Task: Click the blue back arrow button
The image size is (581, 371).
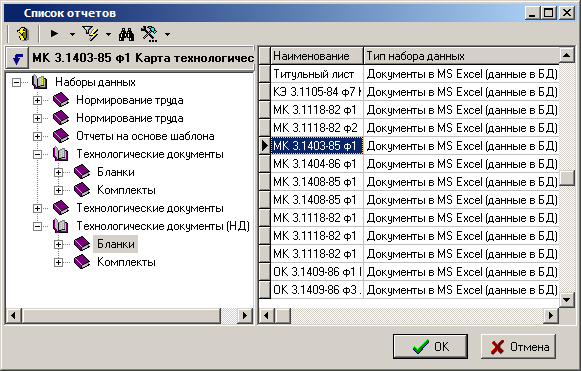Action: coord(17,58)
